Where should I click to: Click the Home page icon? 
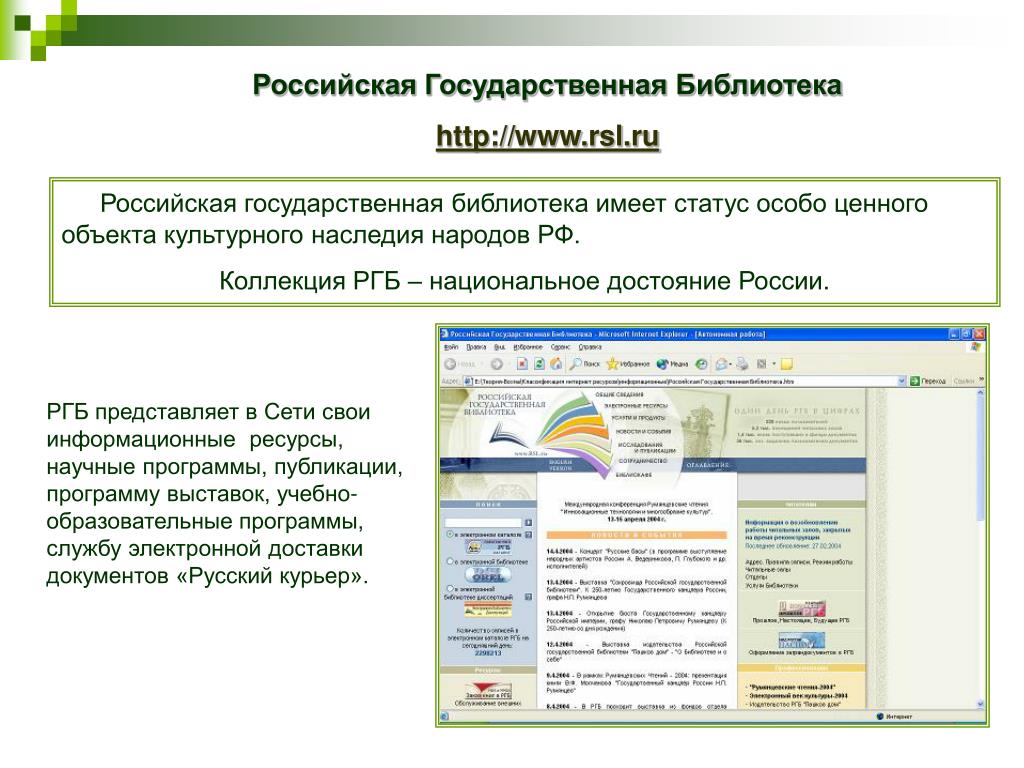[556, 364]
